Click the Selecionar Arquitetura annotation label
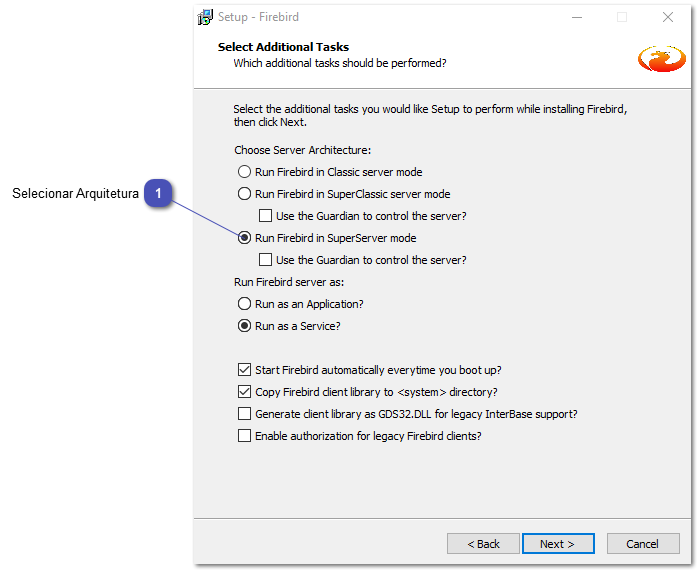Image resolution: width=700 pixels, height=573 pixels. pos(75,194)
